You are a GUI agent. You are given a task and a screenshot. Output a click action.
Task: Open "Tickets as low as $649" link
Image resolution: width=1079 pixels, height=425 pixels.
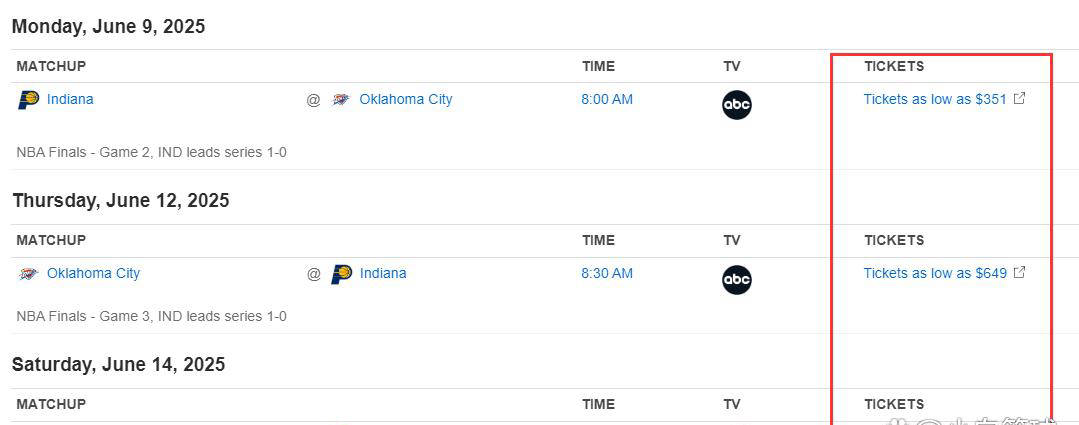(x=935, y=274)
